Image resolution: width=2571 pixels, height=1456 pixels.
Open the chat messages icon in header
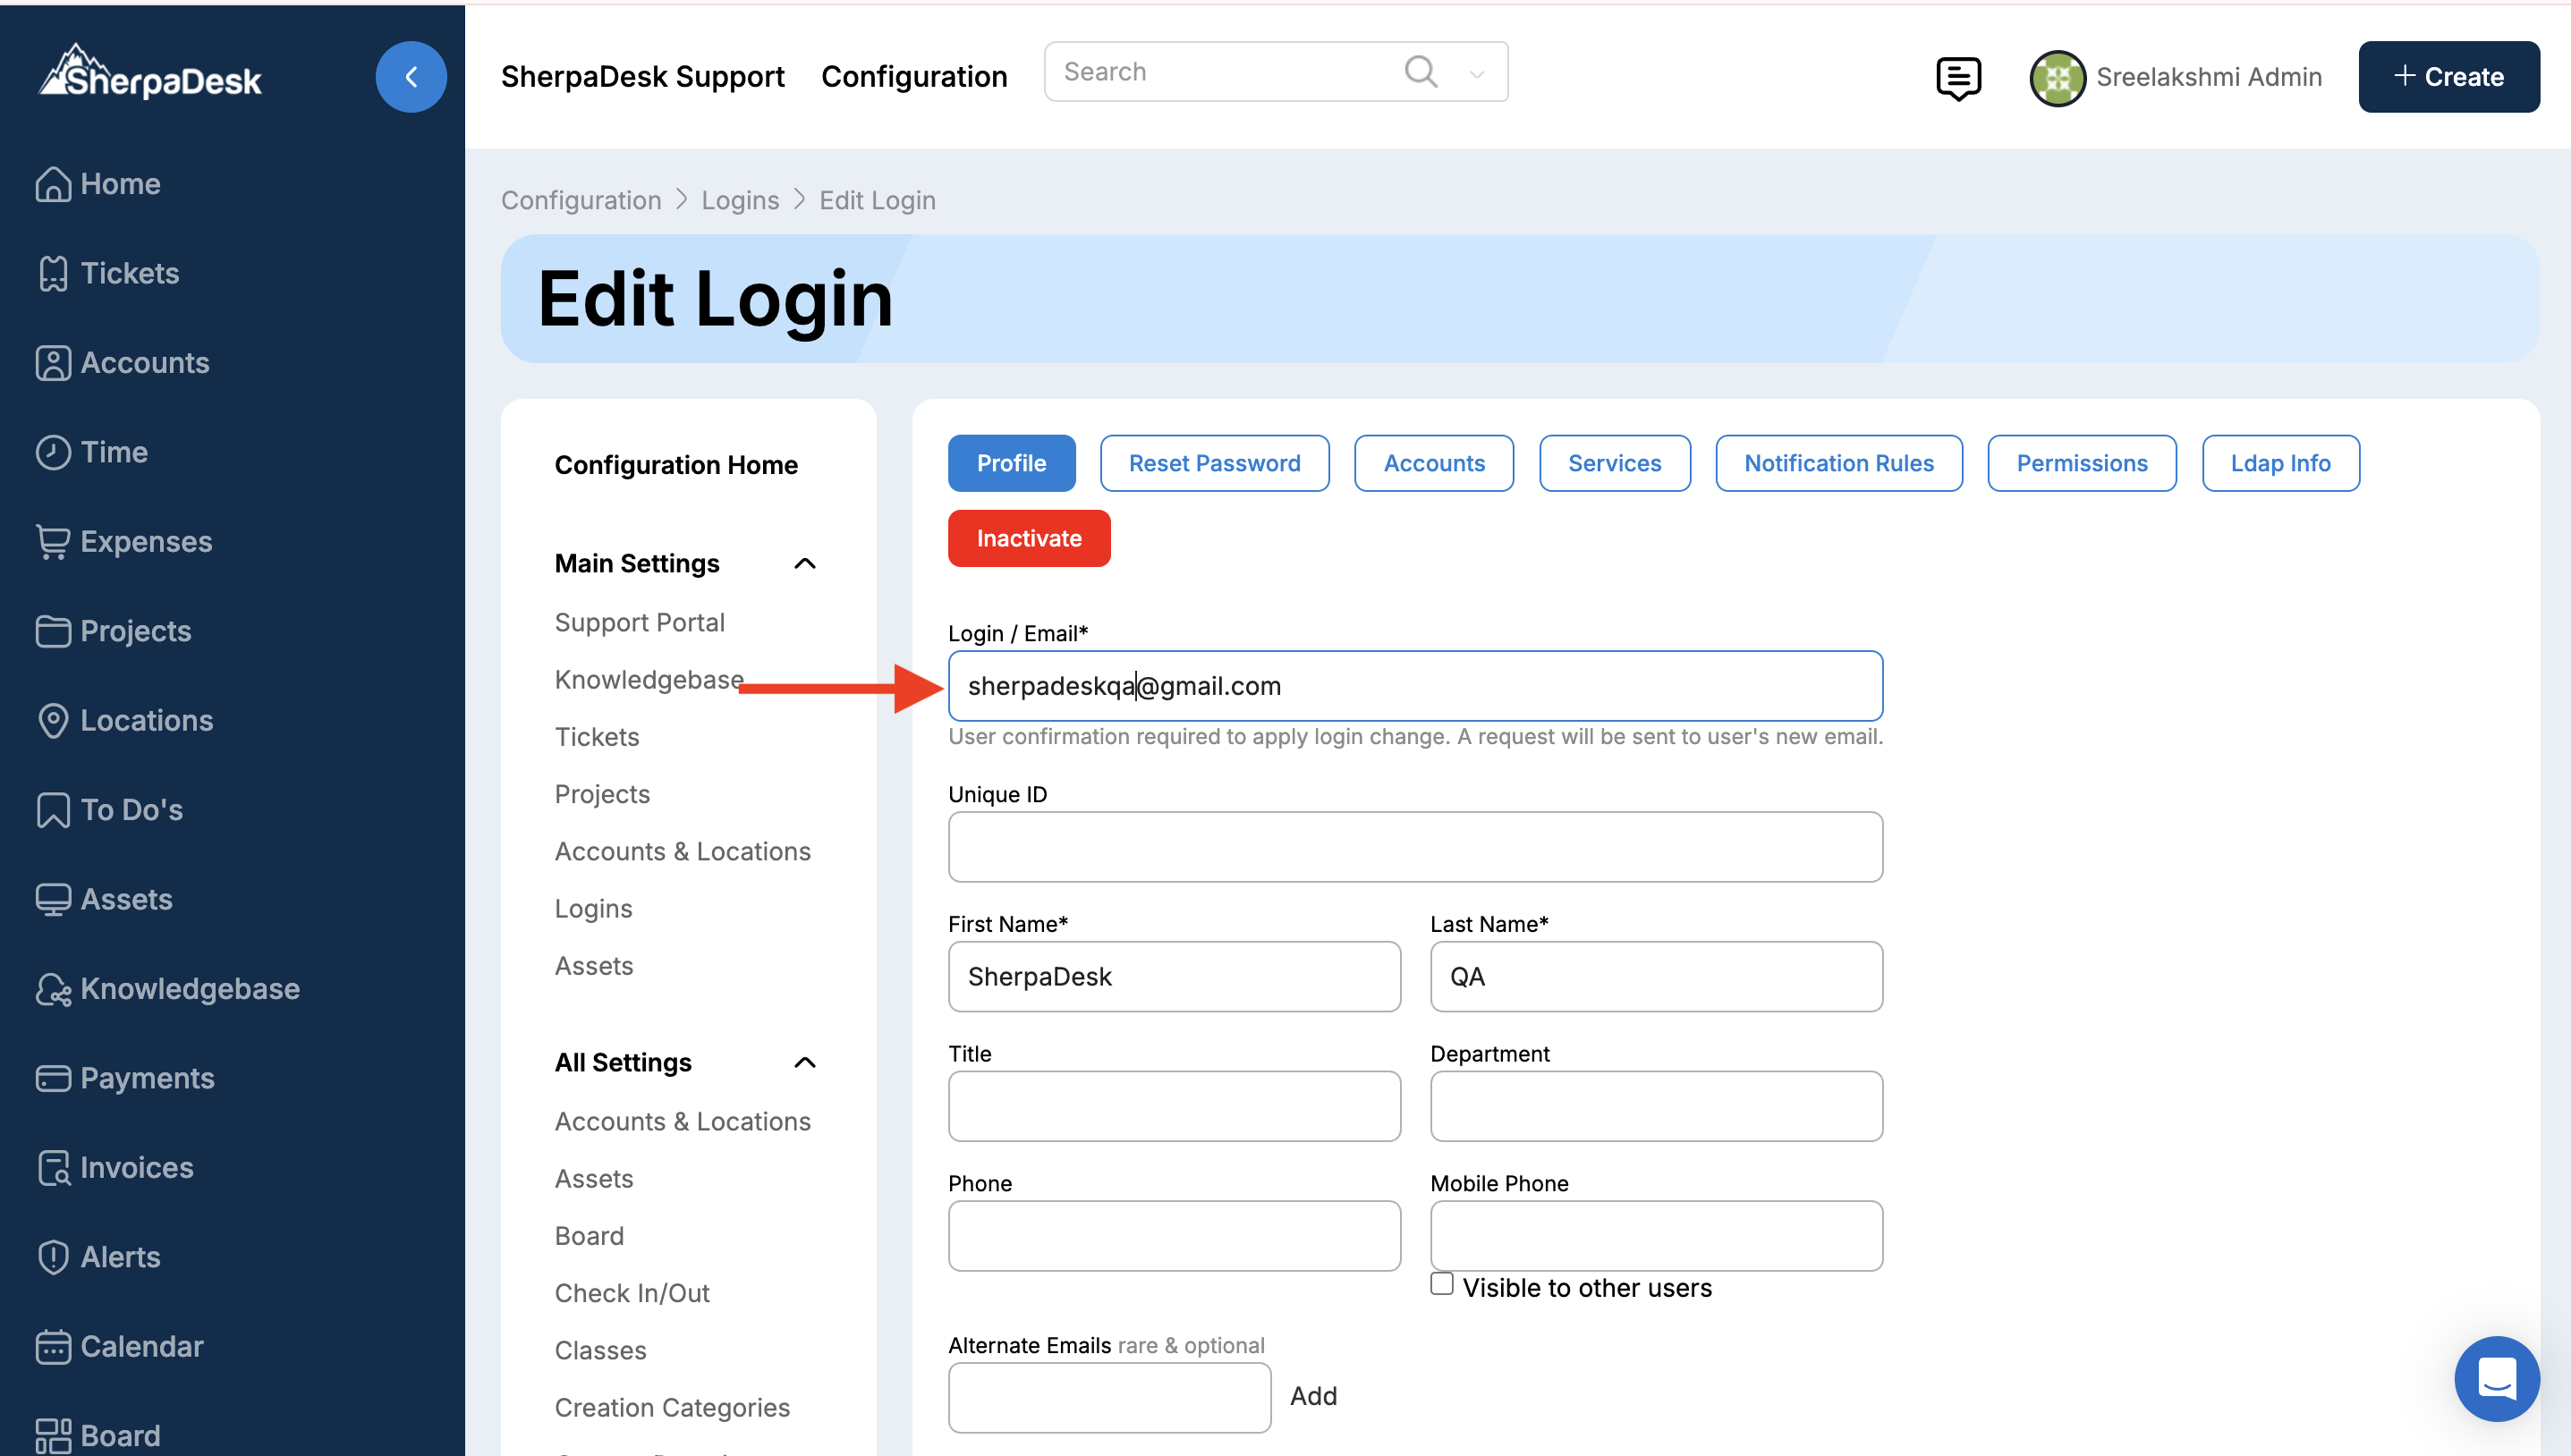1958,77
